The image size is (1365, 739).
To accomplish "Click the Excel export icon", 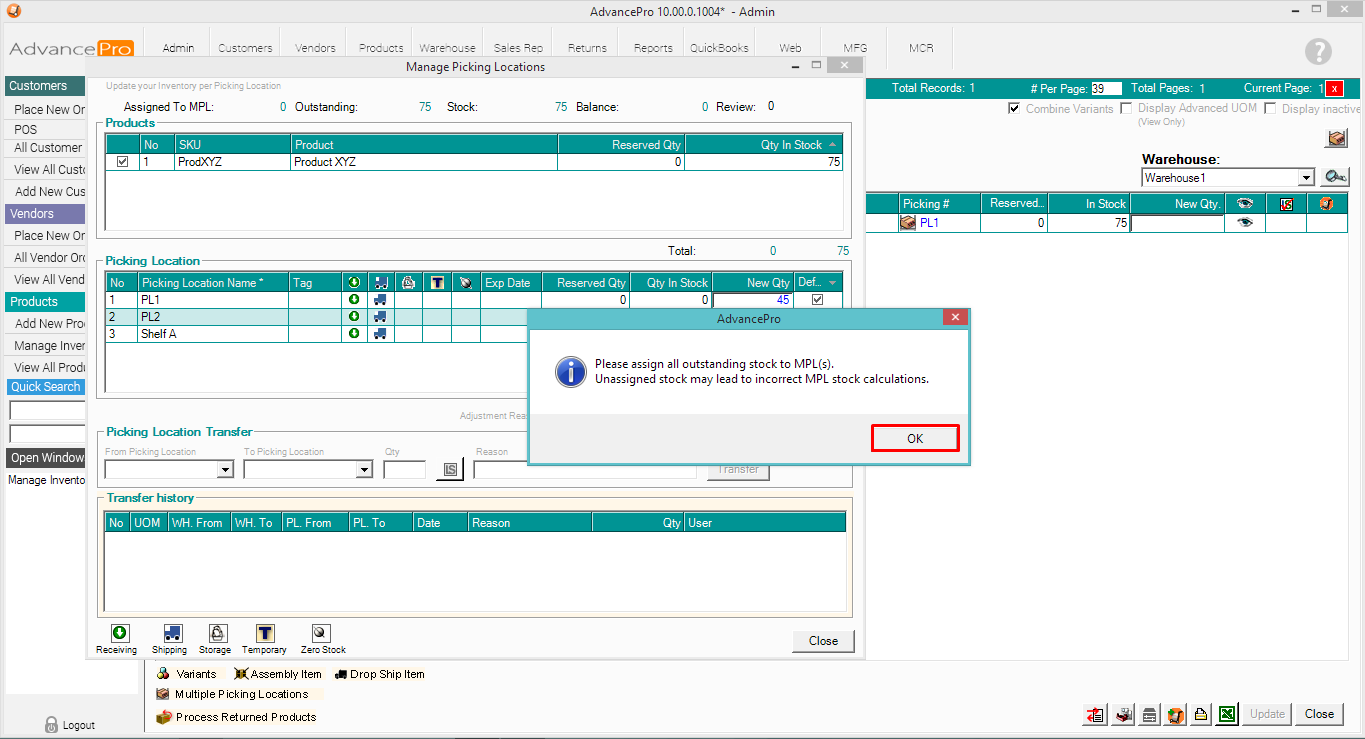I will coord(1227,714).
